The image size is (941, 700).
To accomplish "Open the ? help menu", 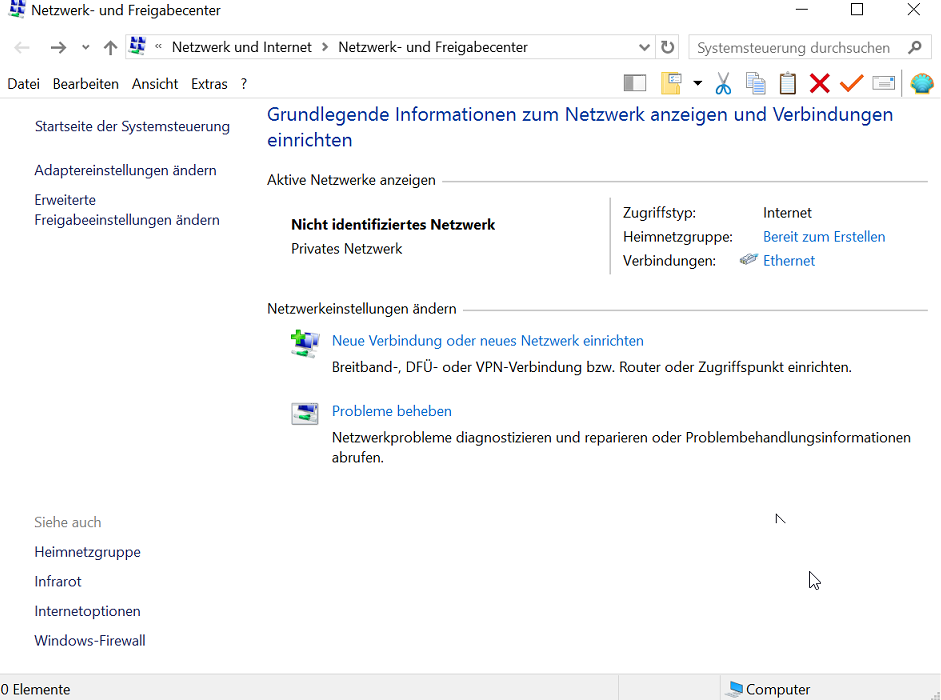I will 244,84.
